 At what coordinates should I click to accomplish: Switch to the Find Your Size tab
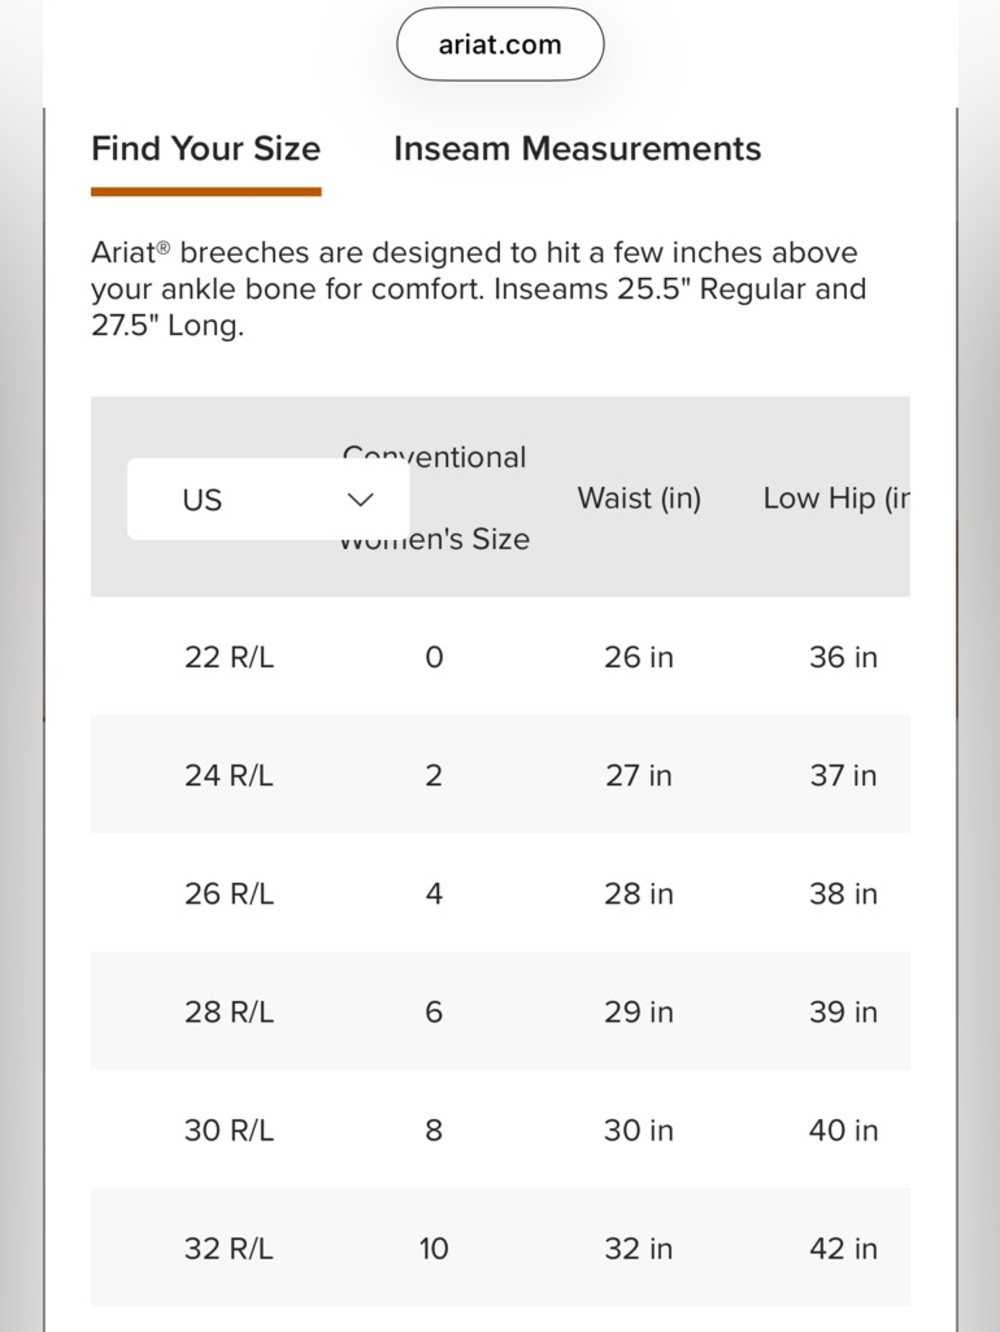[206, 149]
